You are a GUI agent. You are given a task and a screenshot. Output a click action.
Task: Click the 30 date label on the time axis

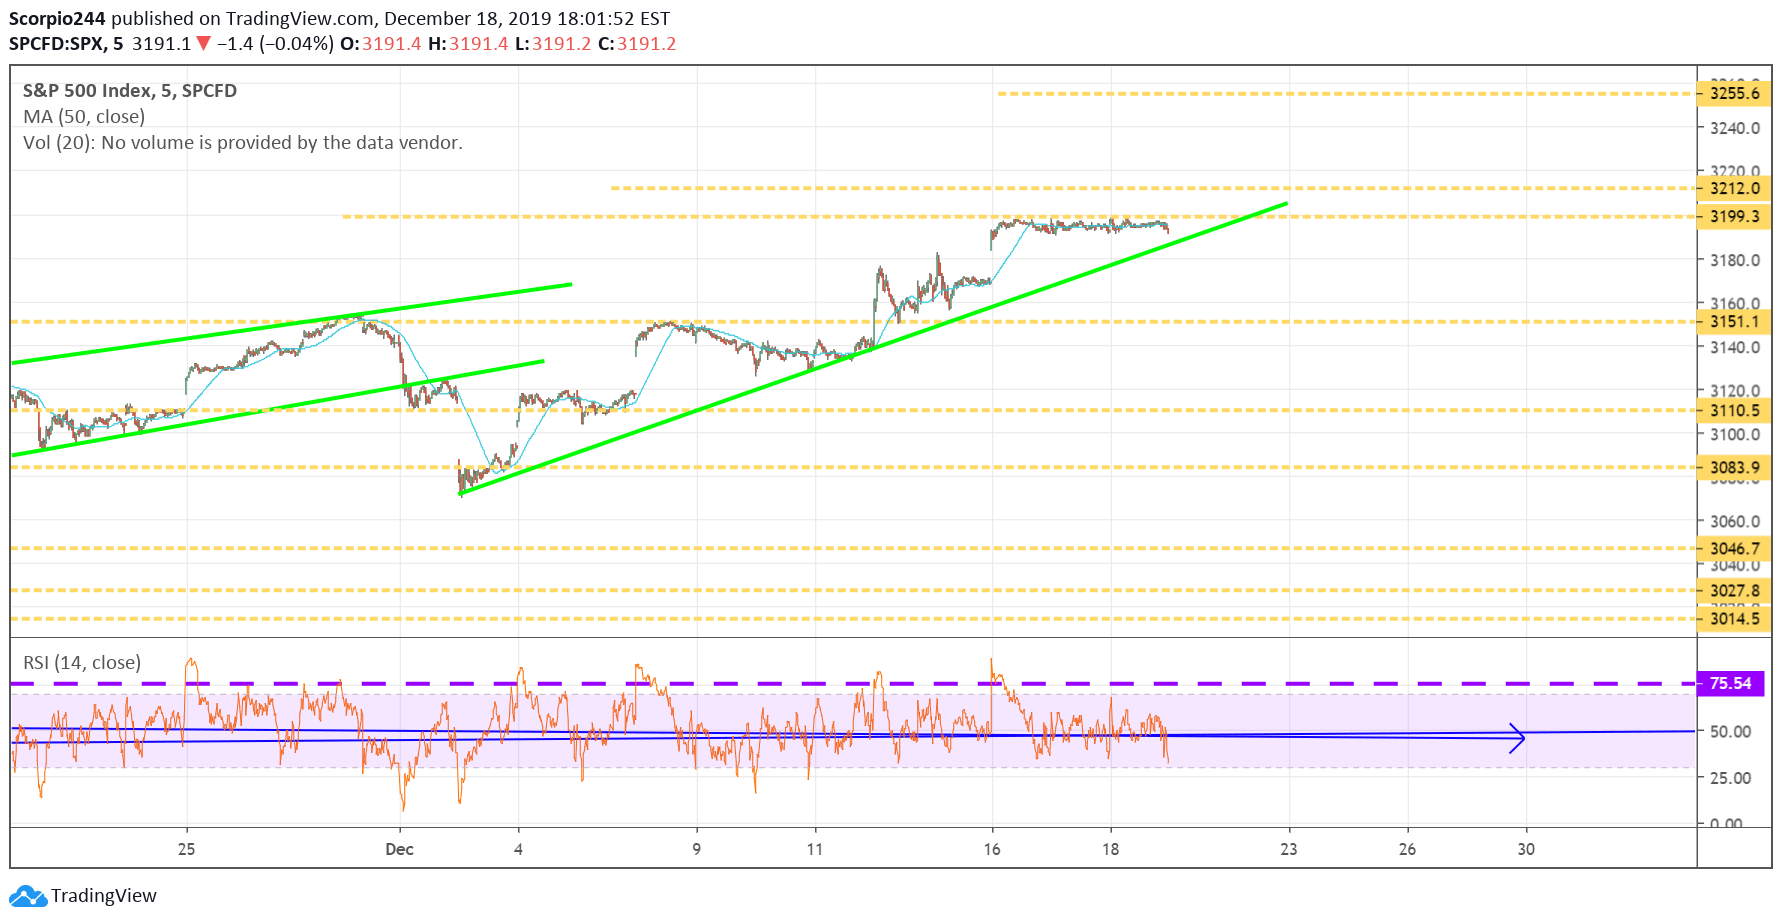pos(1526,849)
